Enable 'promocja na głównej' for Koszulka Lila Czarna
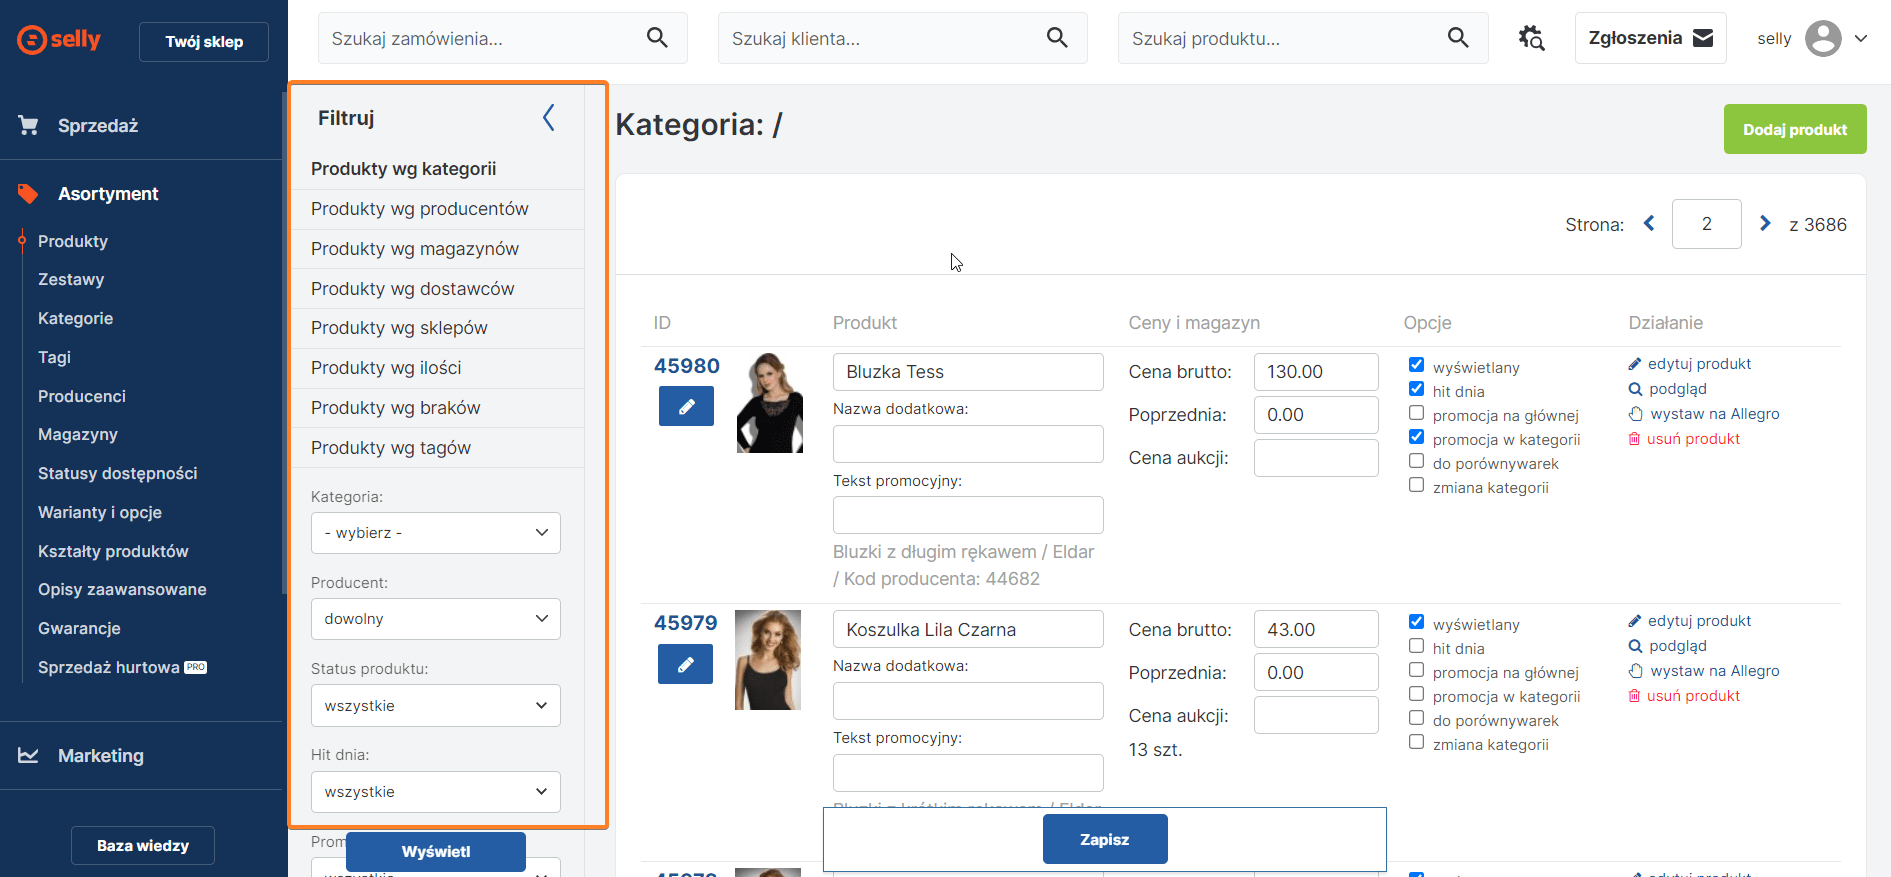The image size is (1891, 877). tap(1416, 670)
